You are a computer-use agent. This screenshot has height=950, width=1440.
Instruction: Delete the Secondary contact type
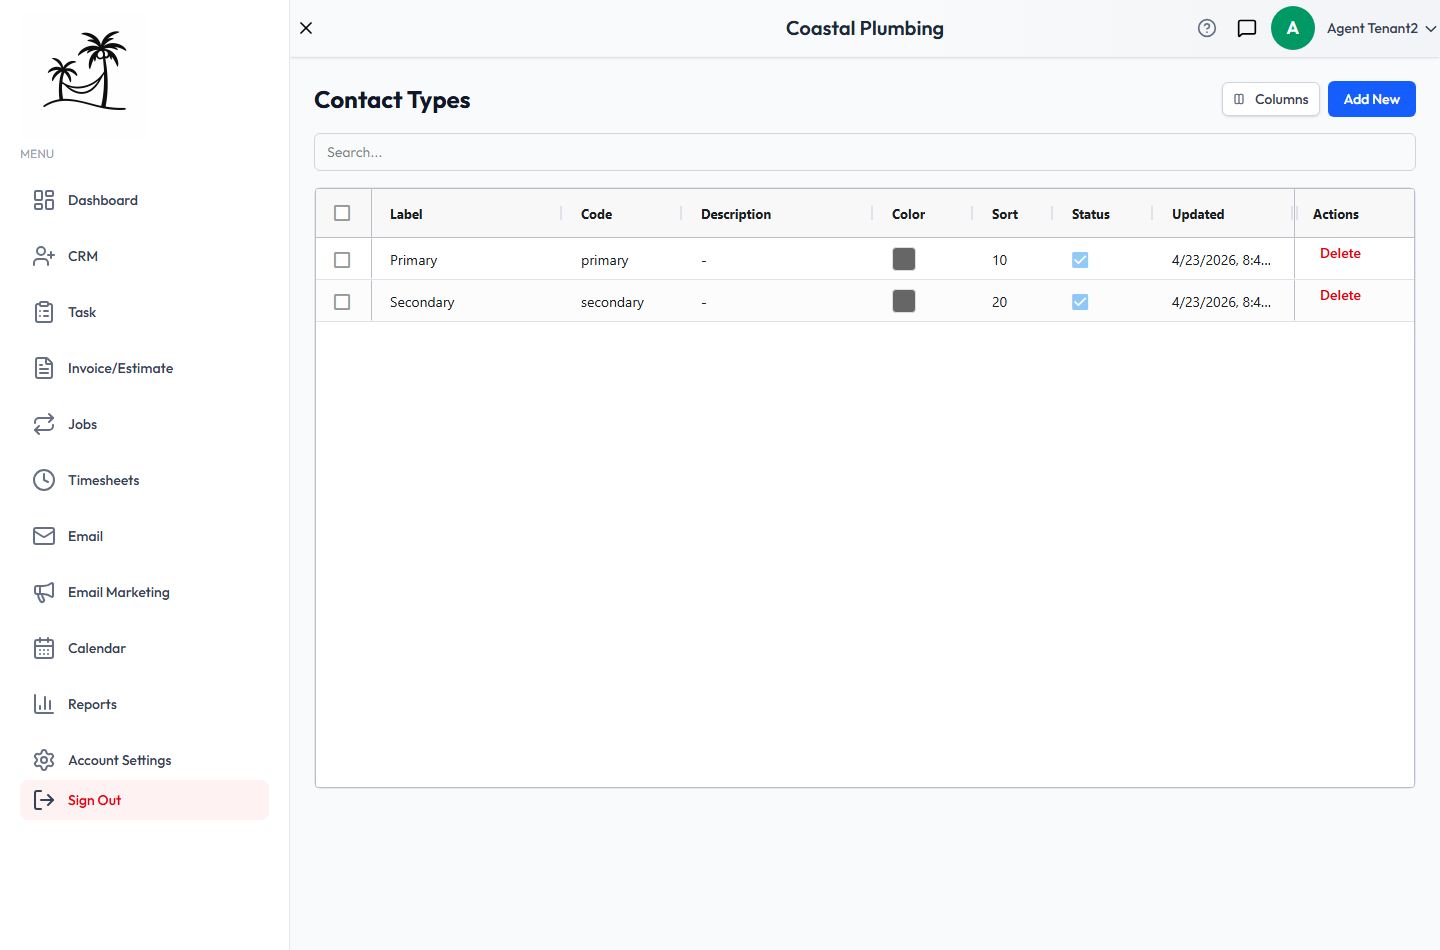1340,295
